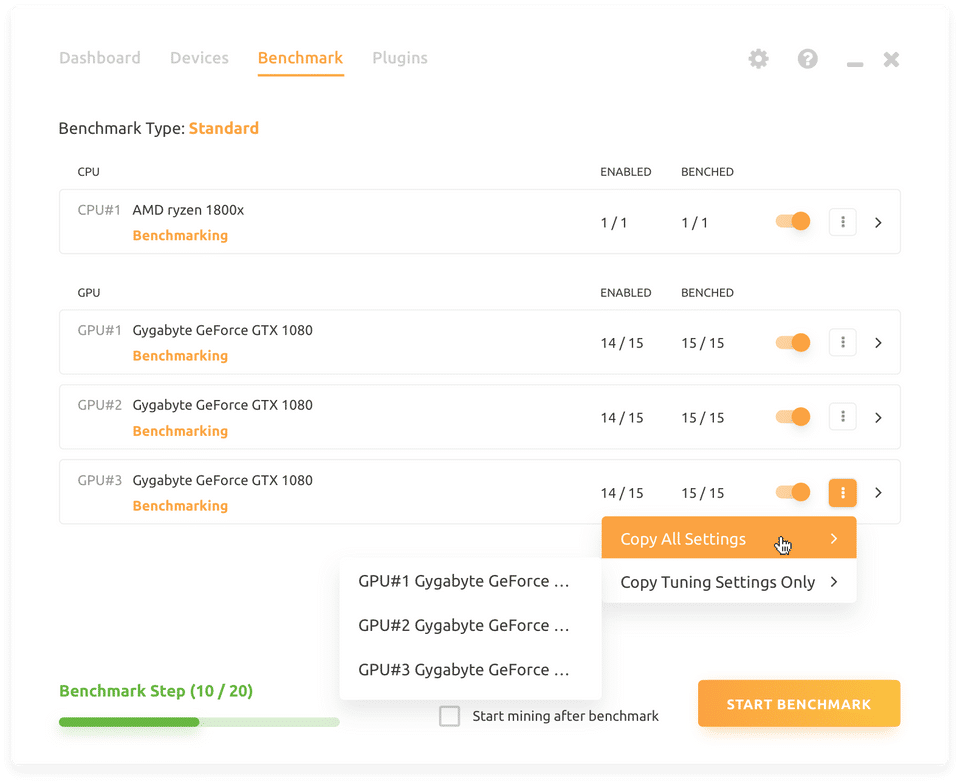The image size is (960, 783).
Task: Click Benchmarking status under GPU#3
Action: tap(180, 506)
